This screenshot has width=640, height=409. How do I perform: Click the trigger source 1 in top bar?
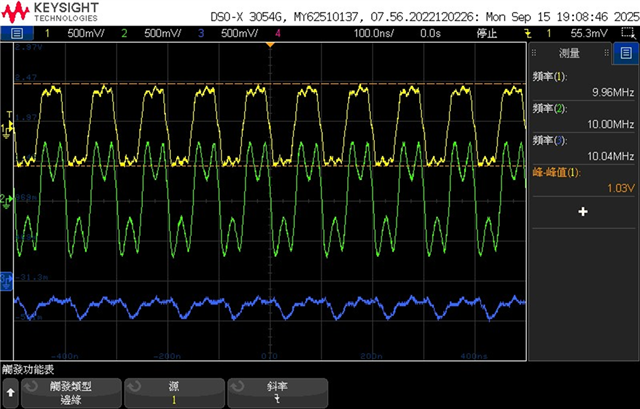click(549, 33)
